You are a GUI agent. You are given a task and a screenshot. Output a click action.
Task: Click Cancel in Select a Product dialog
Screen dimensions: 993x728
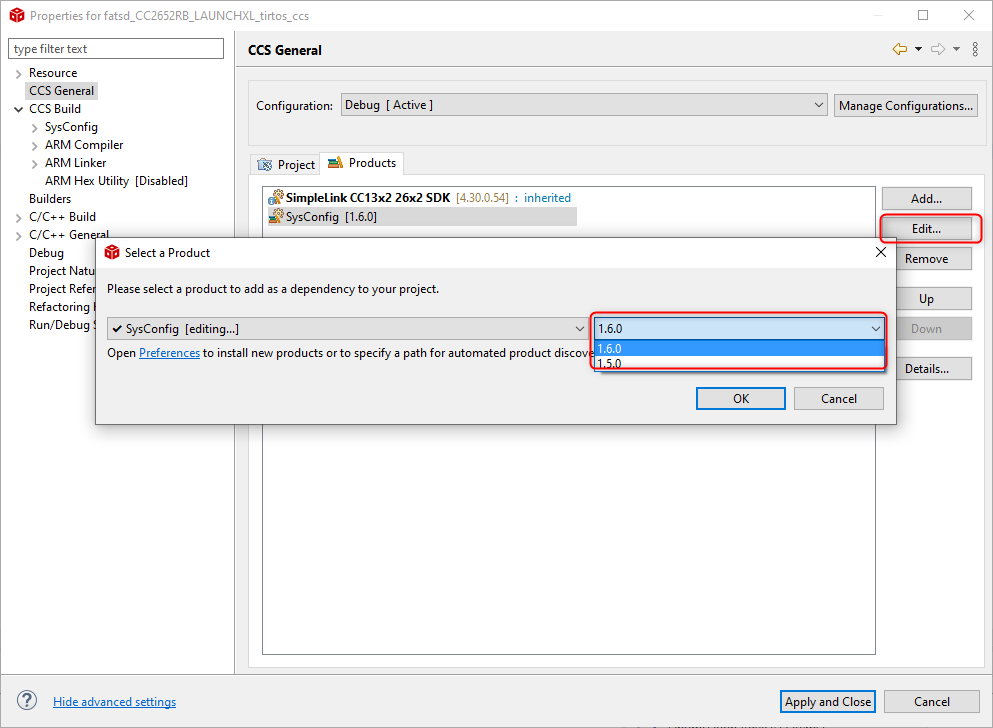click(x=838, y=399)
